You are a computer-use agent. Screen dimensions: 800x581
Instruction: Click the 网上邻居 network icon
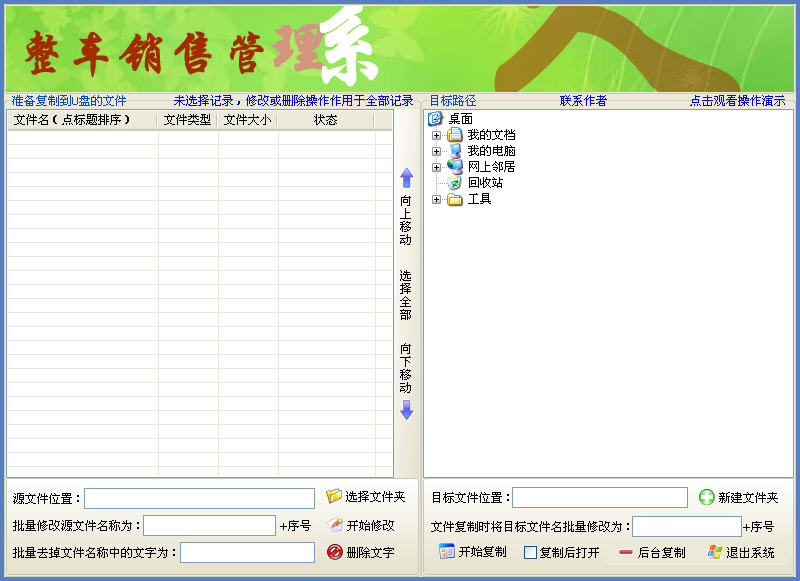455,166
